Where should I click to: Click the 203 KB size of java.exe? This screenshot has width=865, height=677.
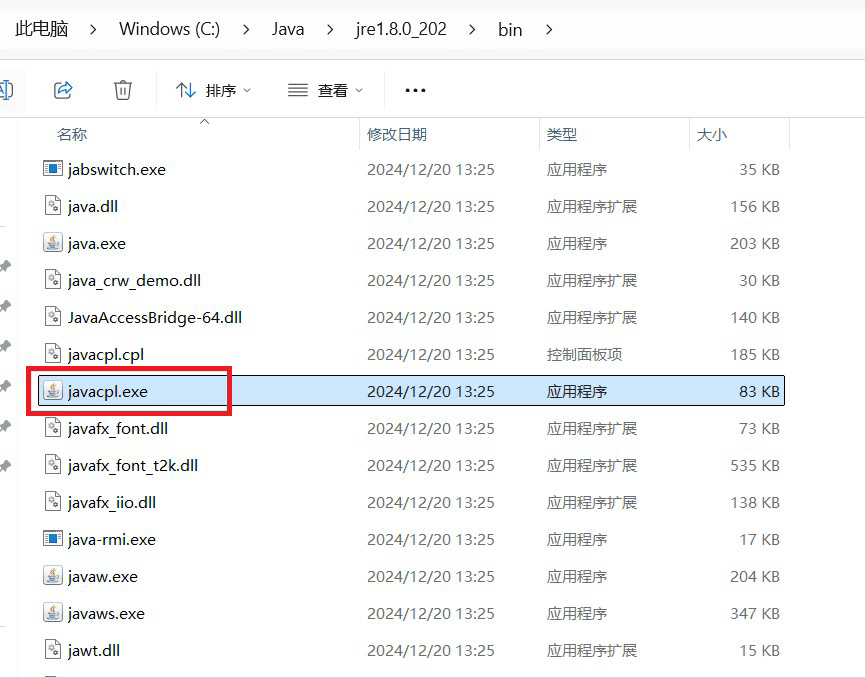click(755, 243)
